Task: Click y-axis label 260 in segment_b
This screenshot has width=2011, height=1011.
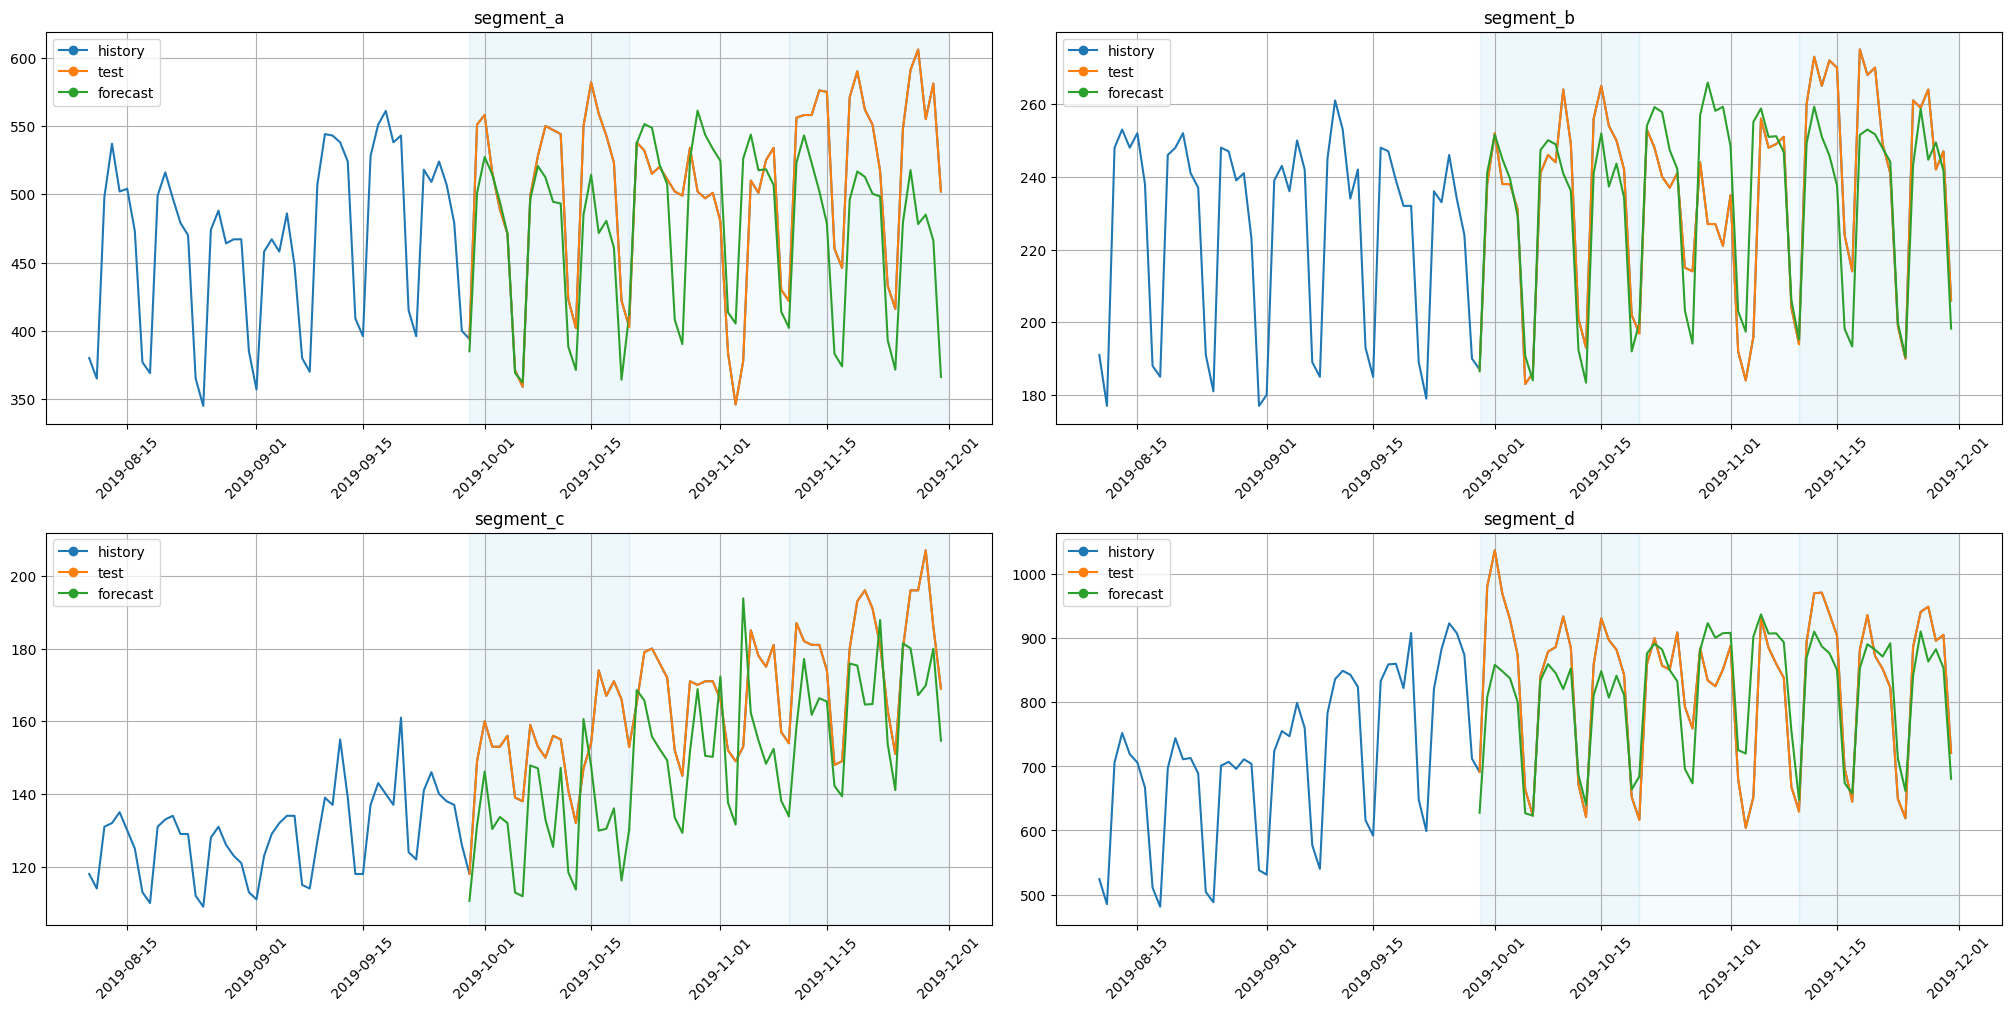Action: [1036, 105]
